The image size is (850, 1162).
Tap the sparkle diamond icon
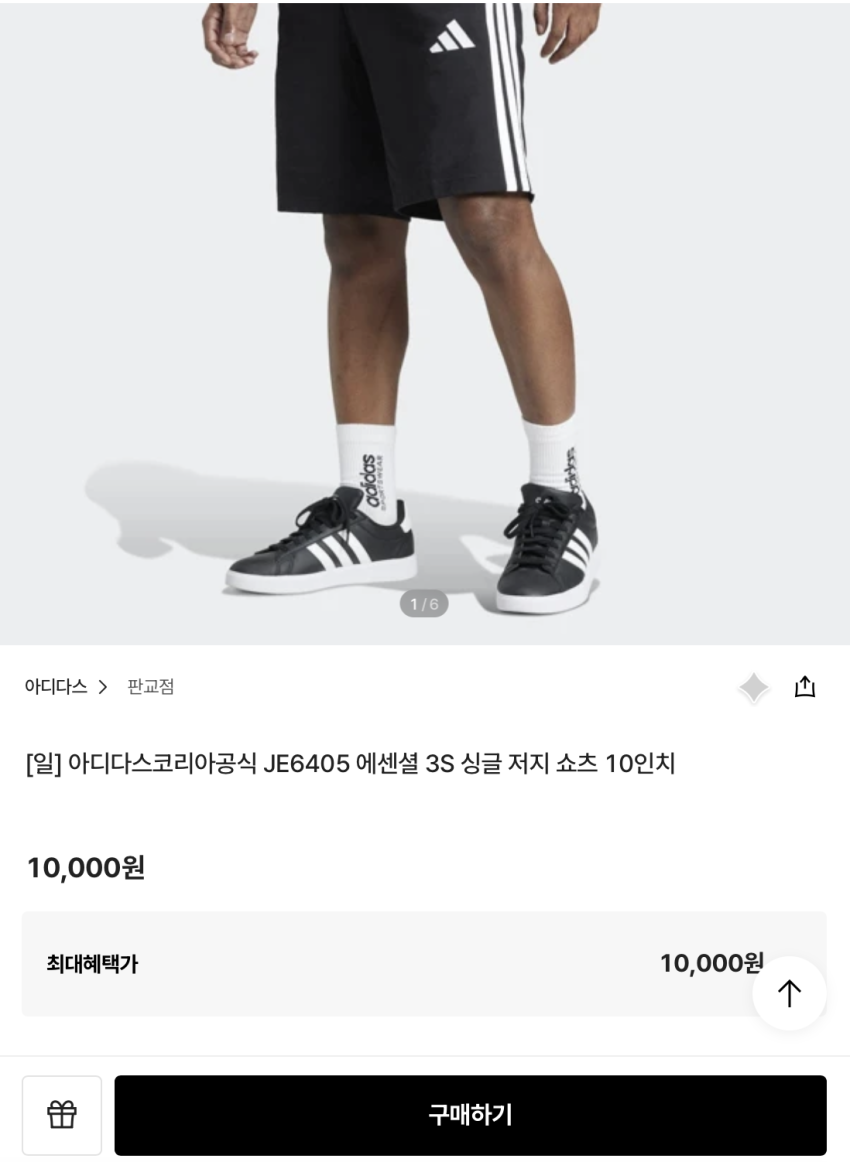754,688
